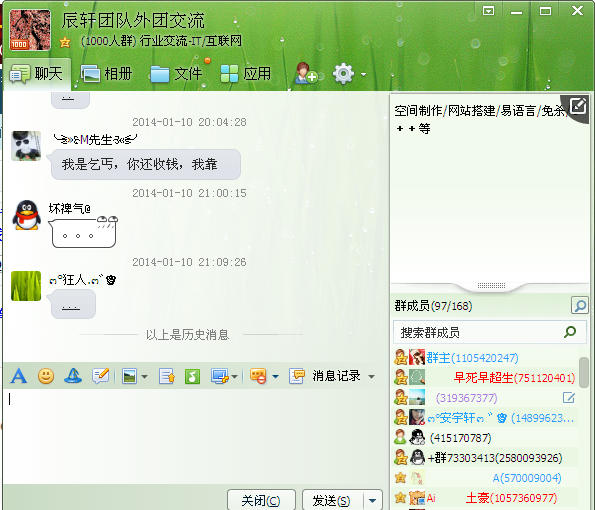Click the block messages chat icon
The width and height of the screenshot is (595, 510).
tap(258, 376)
